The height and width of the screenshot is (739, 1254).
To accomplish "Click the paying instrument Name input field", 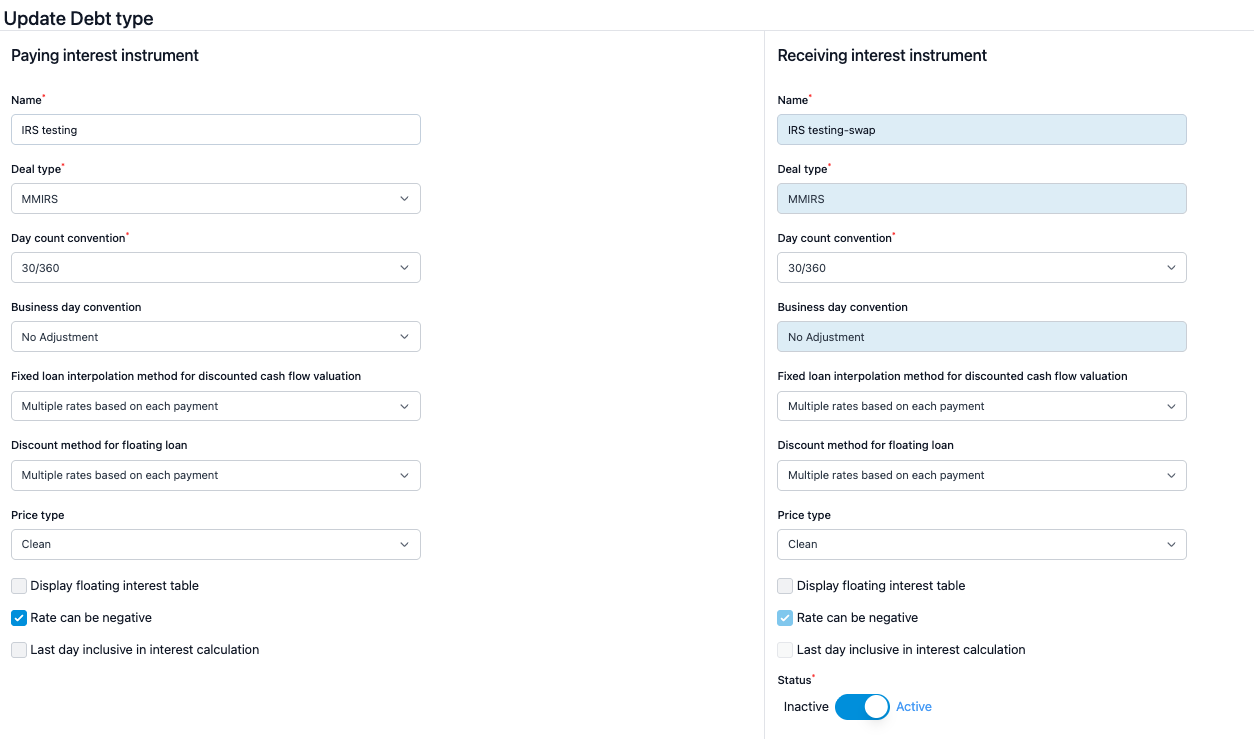I will coord(215,130).
